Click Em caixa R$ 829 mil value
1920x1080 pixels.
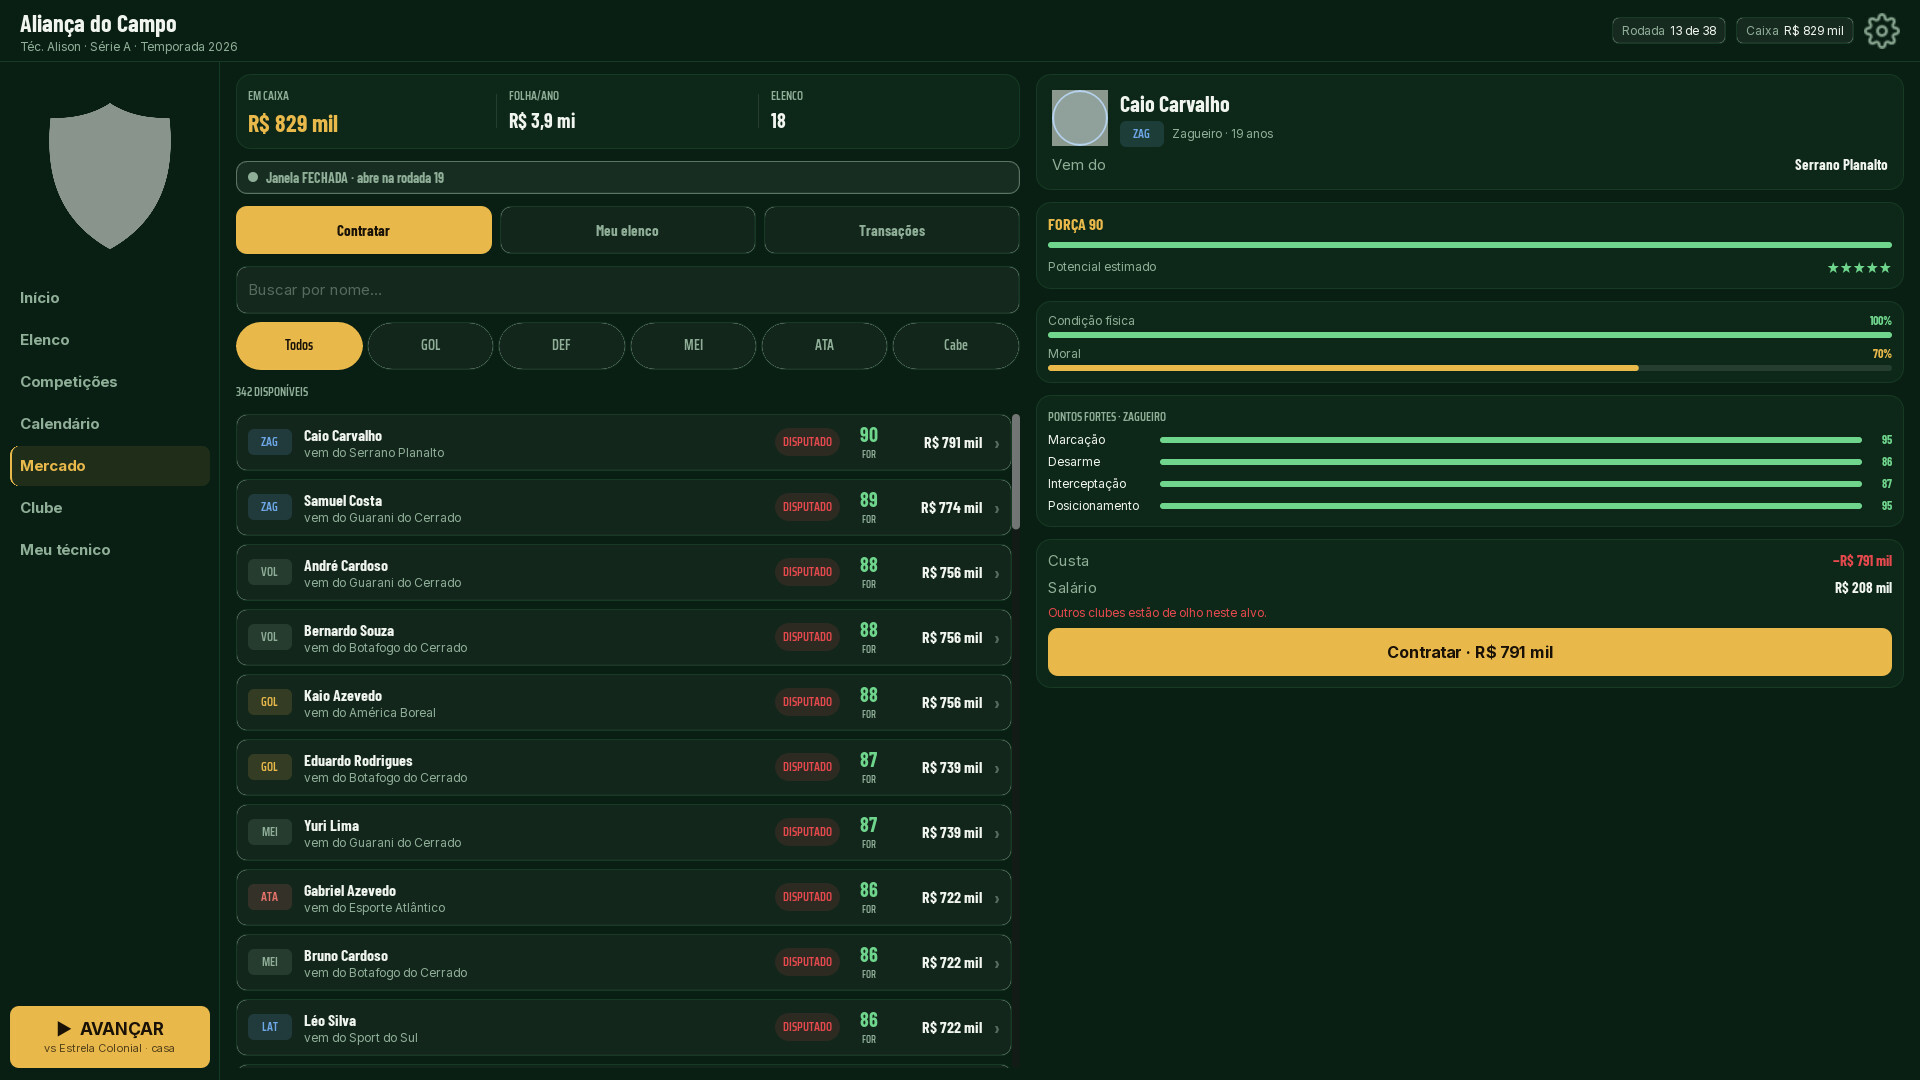(293, 123)
